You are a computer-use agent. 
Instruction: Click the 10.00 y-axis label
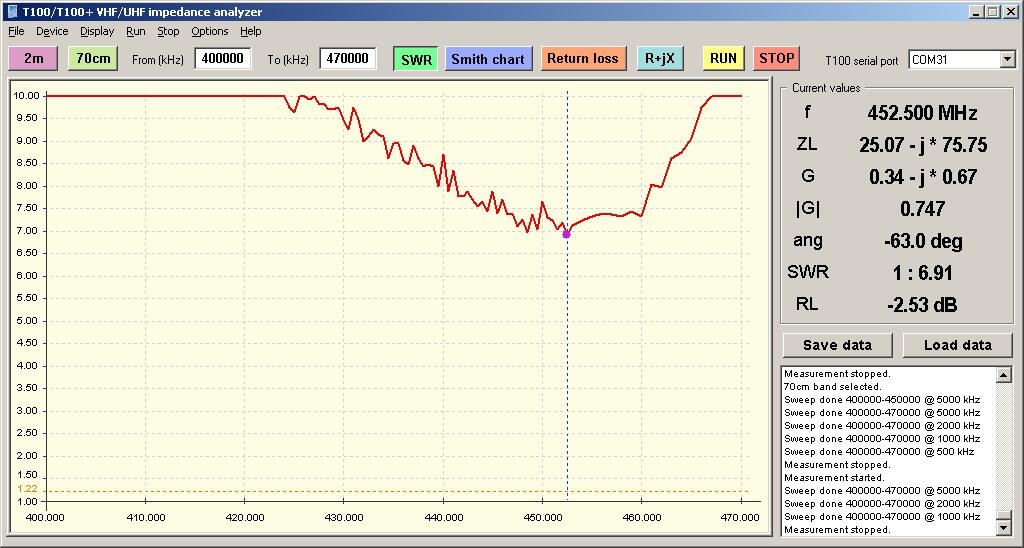pos(26,95)
